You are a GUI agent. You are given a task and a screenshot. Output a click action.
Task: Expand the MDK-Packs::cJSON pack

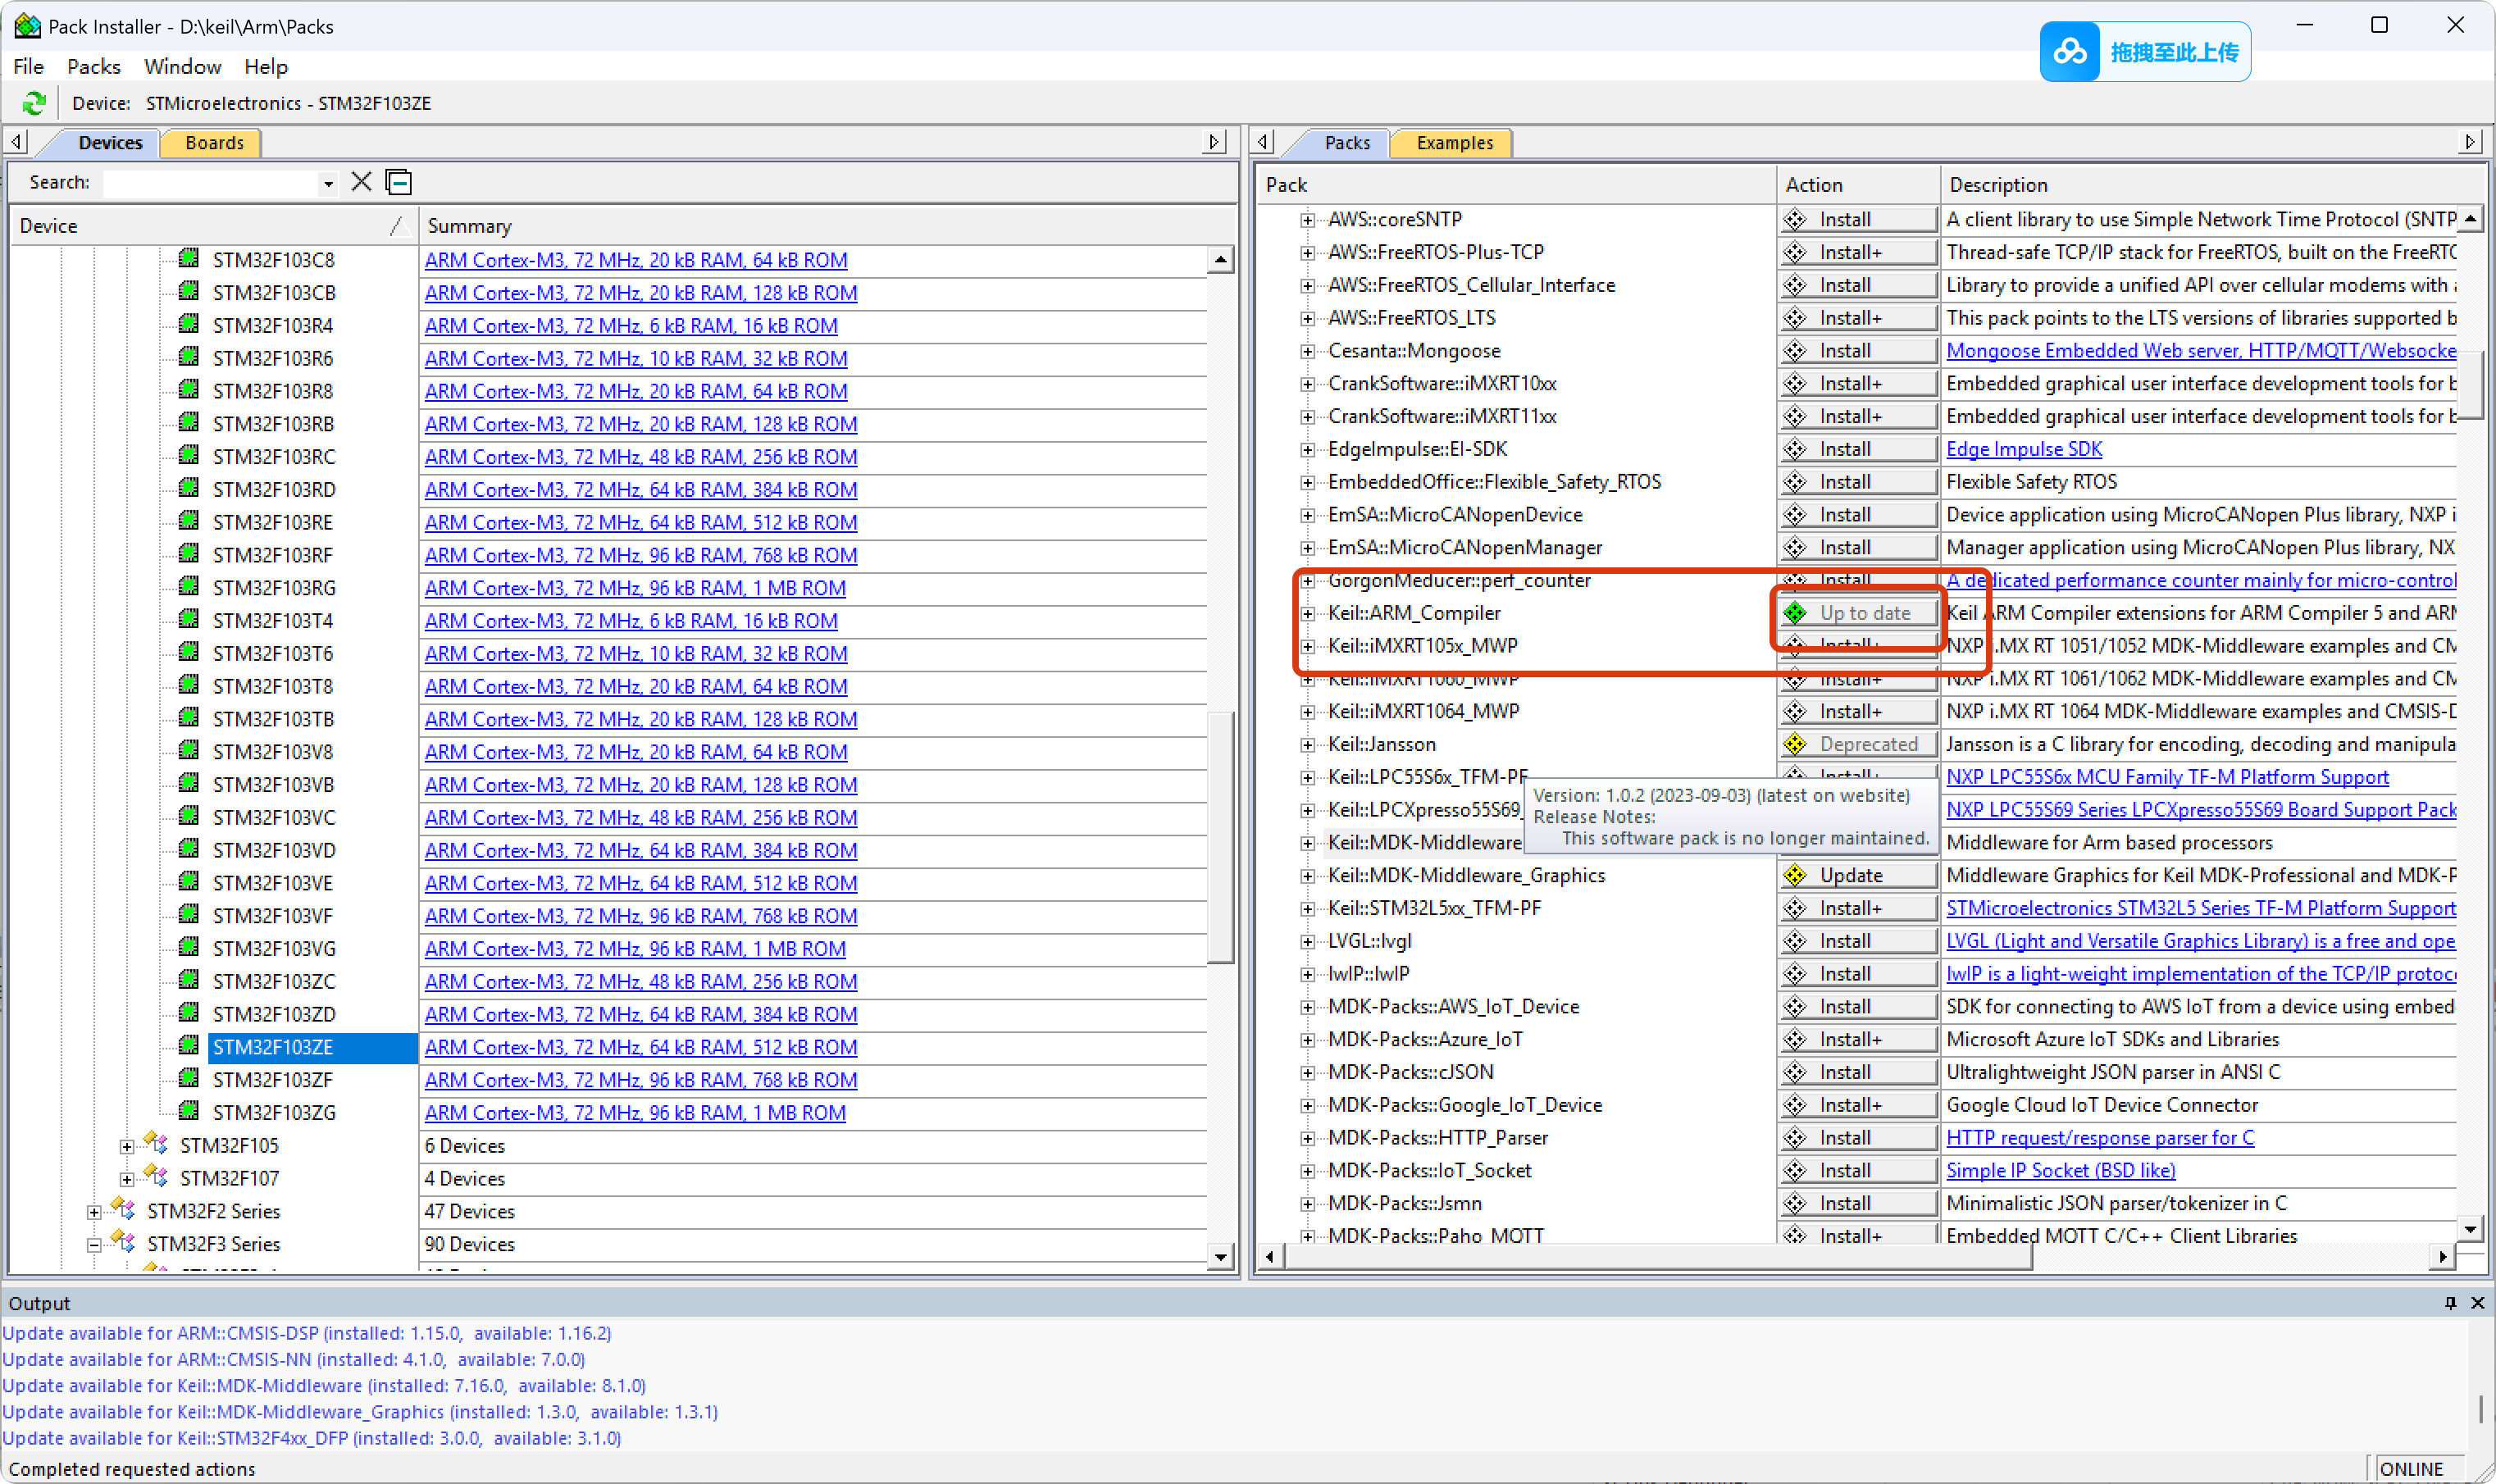[x=1307, y=1073]
